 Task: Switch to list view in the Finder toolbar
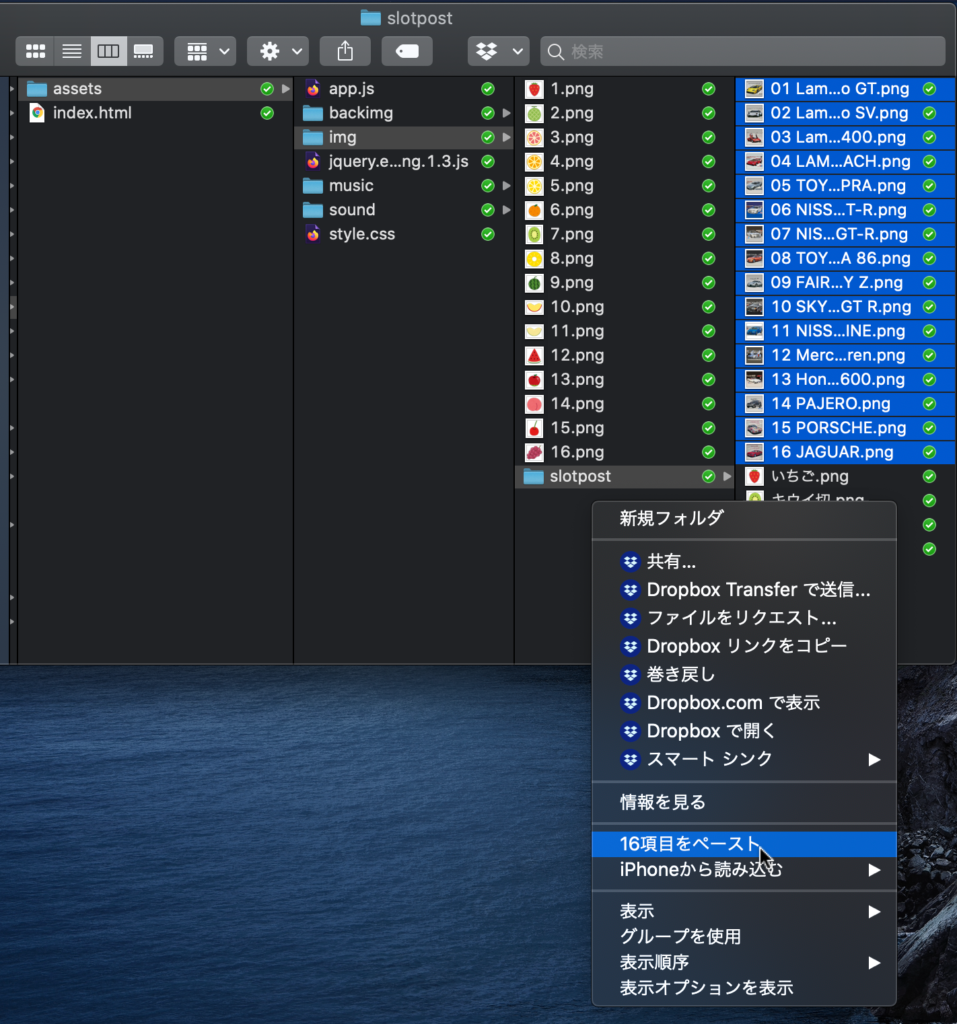[72, 51]
